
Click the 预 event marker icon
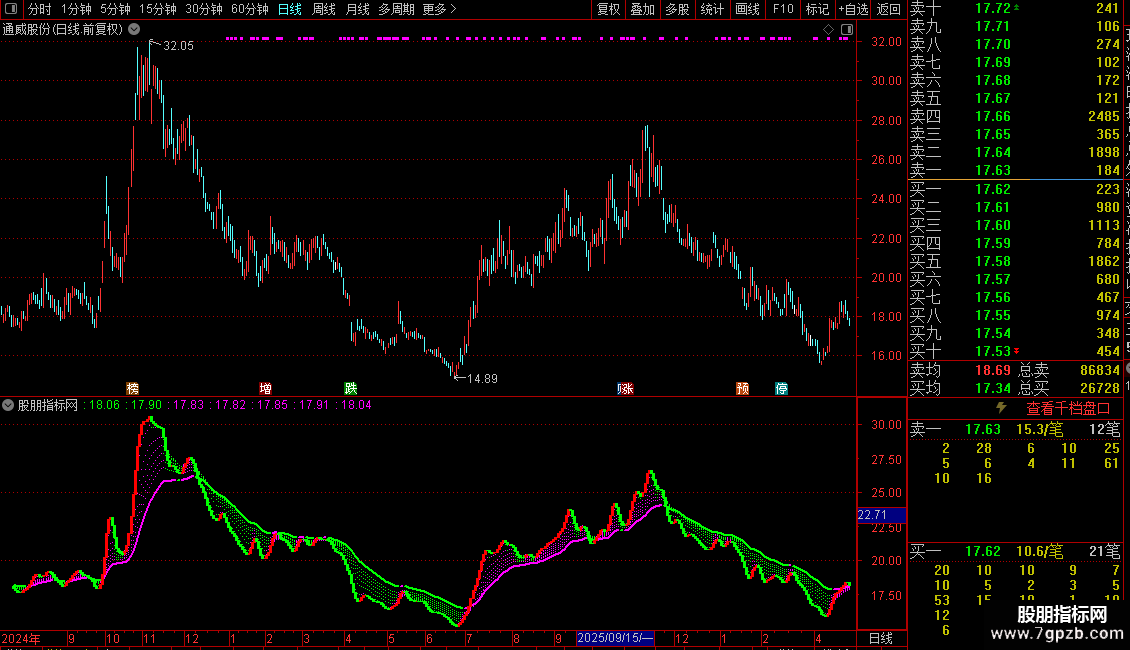point(742,388)
